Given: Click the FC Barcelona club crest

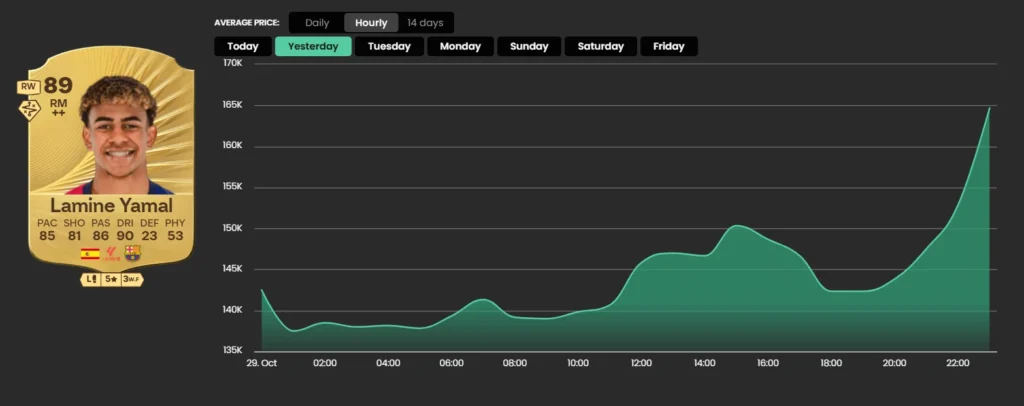Looking at the screenshot, I should click(x=133, y=253).
